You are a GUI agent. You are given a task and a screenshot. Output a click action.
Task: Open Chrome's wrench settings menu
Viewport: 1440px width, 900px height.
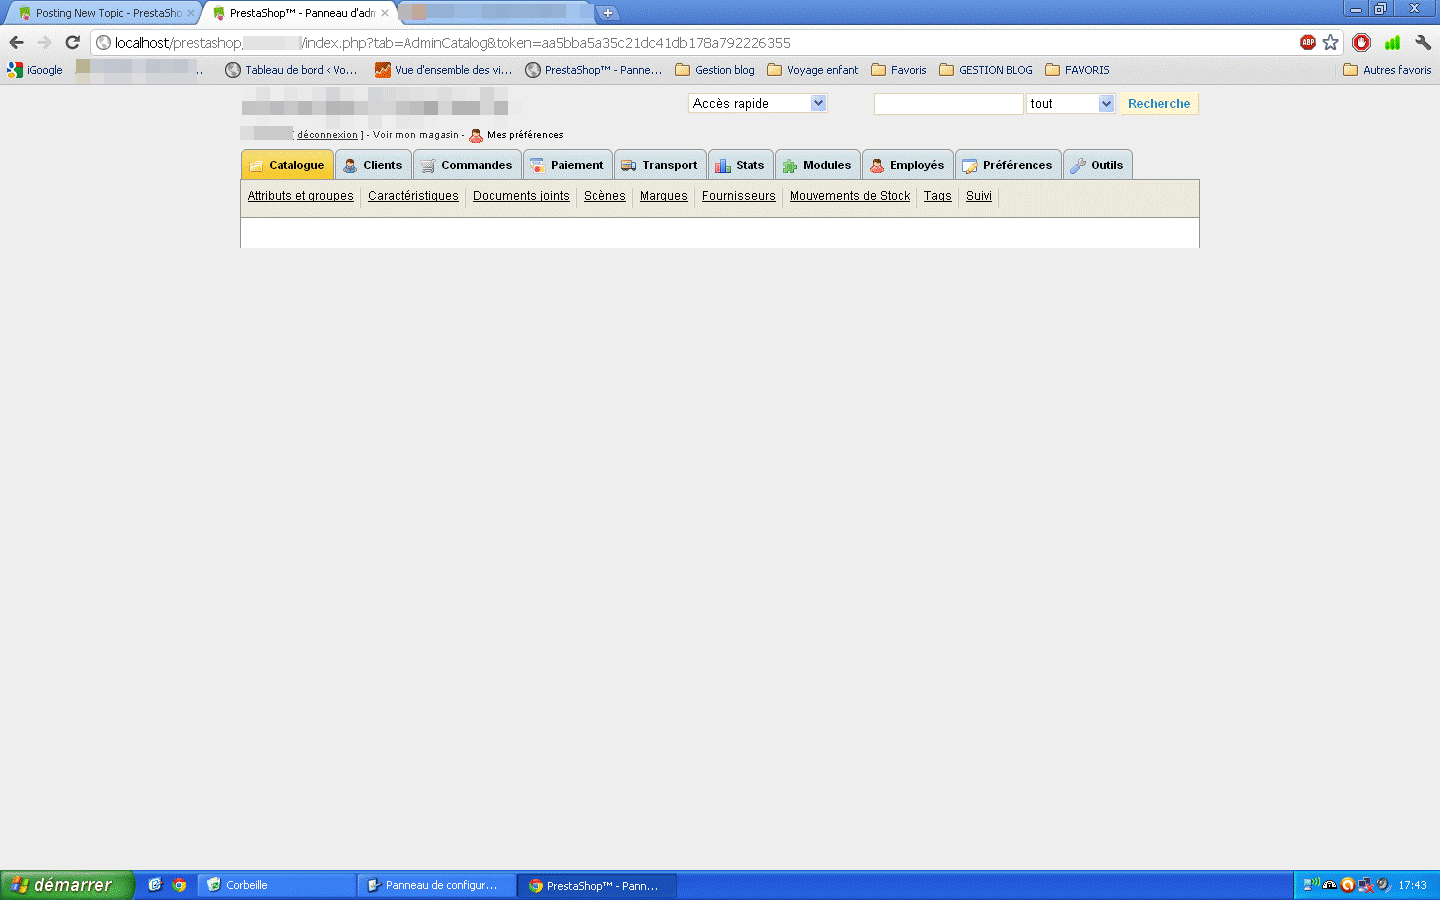[1423, 42]
